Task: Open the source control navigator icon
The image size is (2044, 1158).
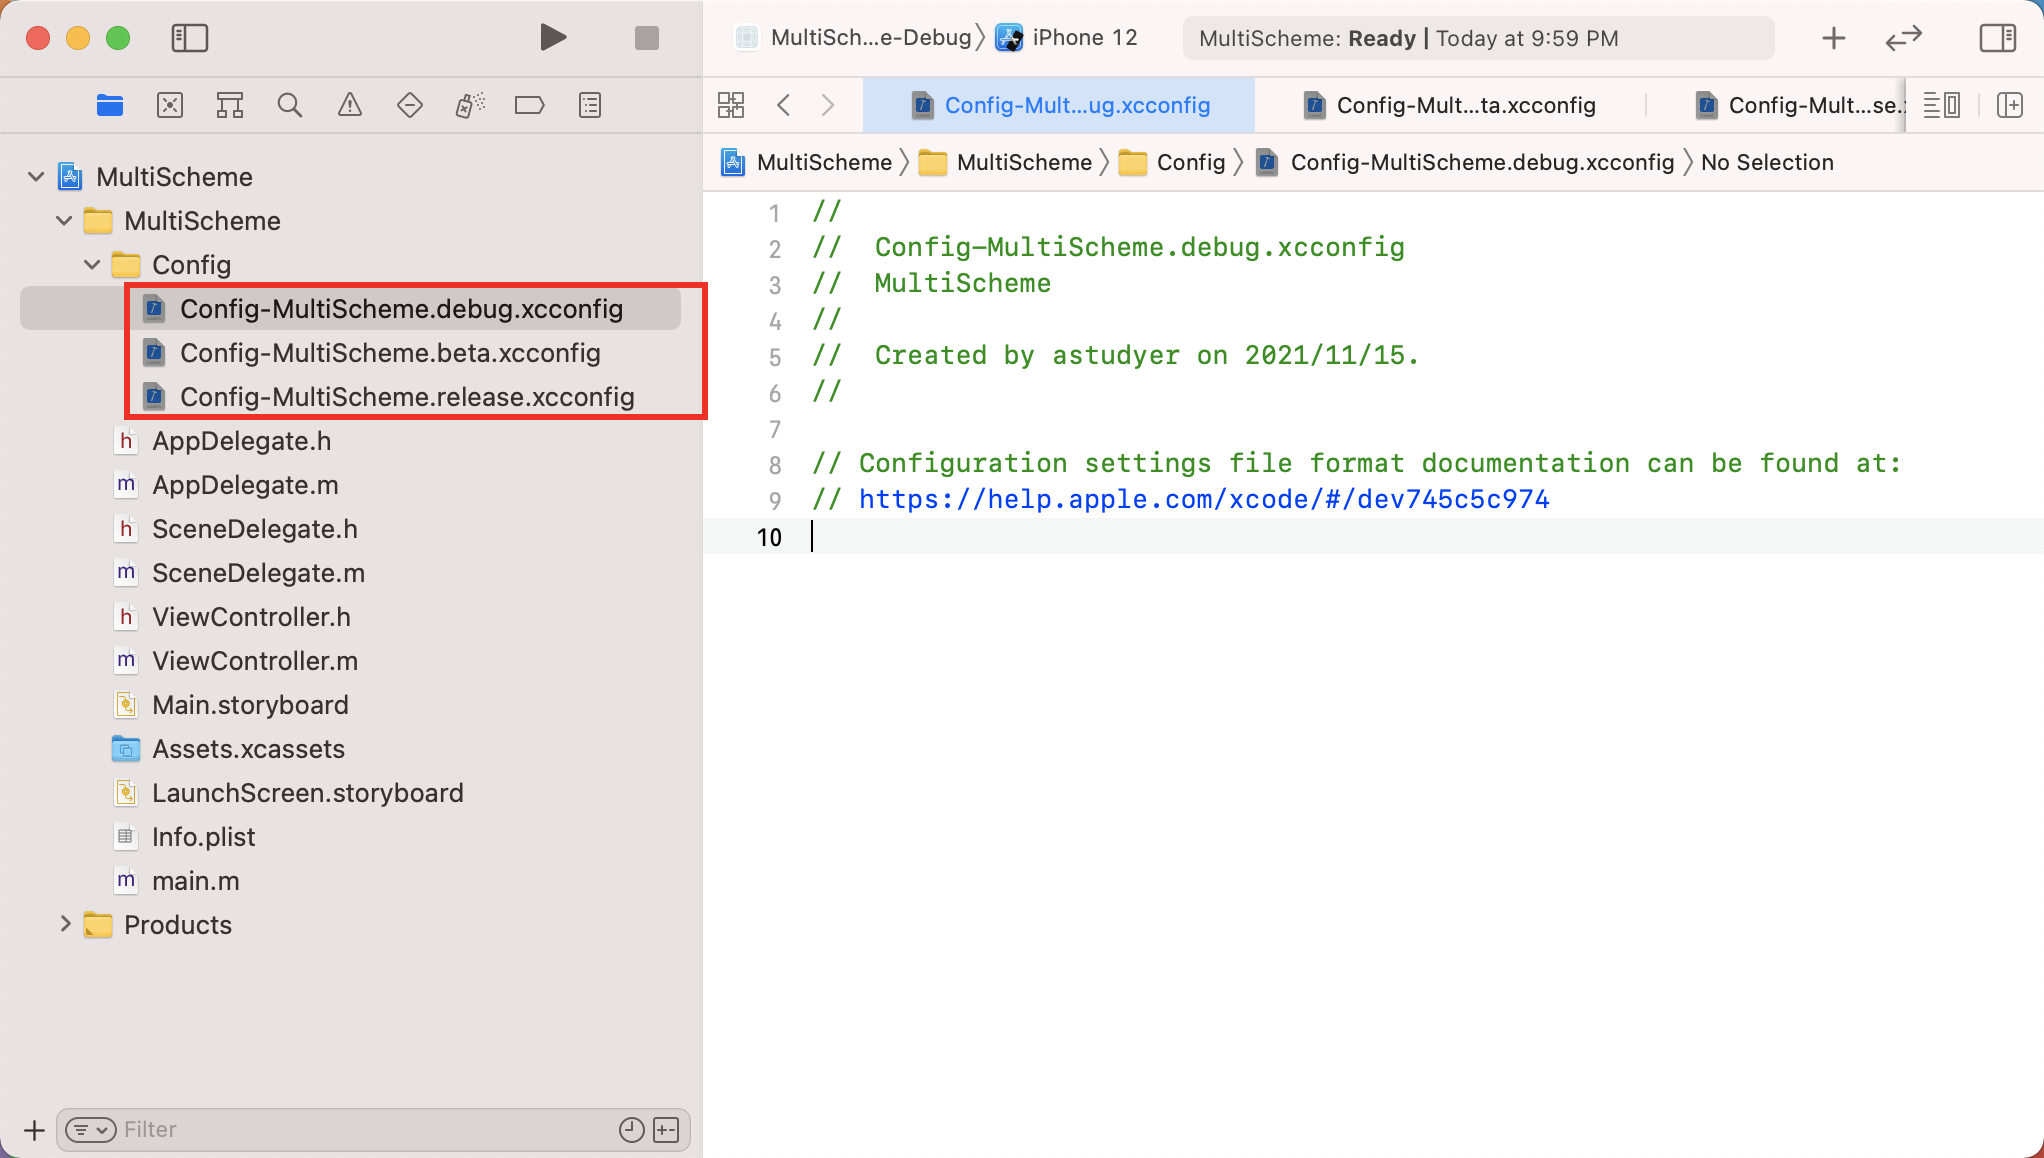Action: (170, 105)
